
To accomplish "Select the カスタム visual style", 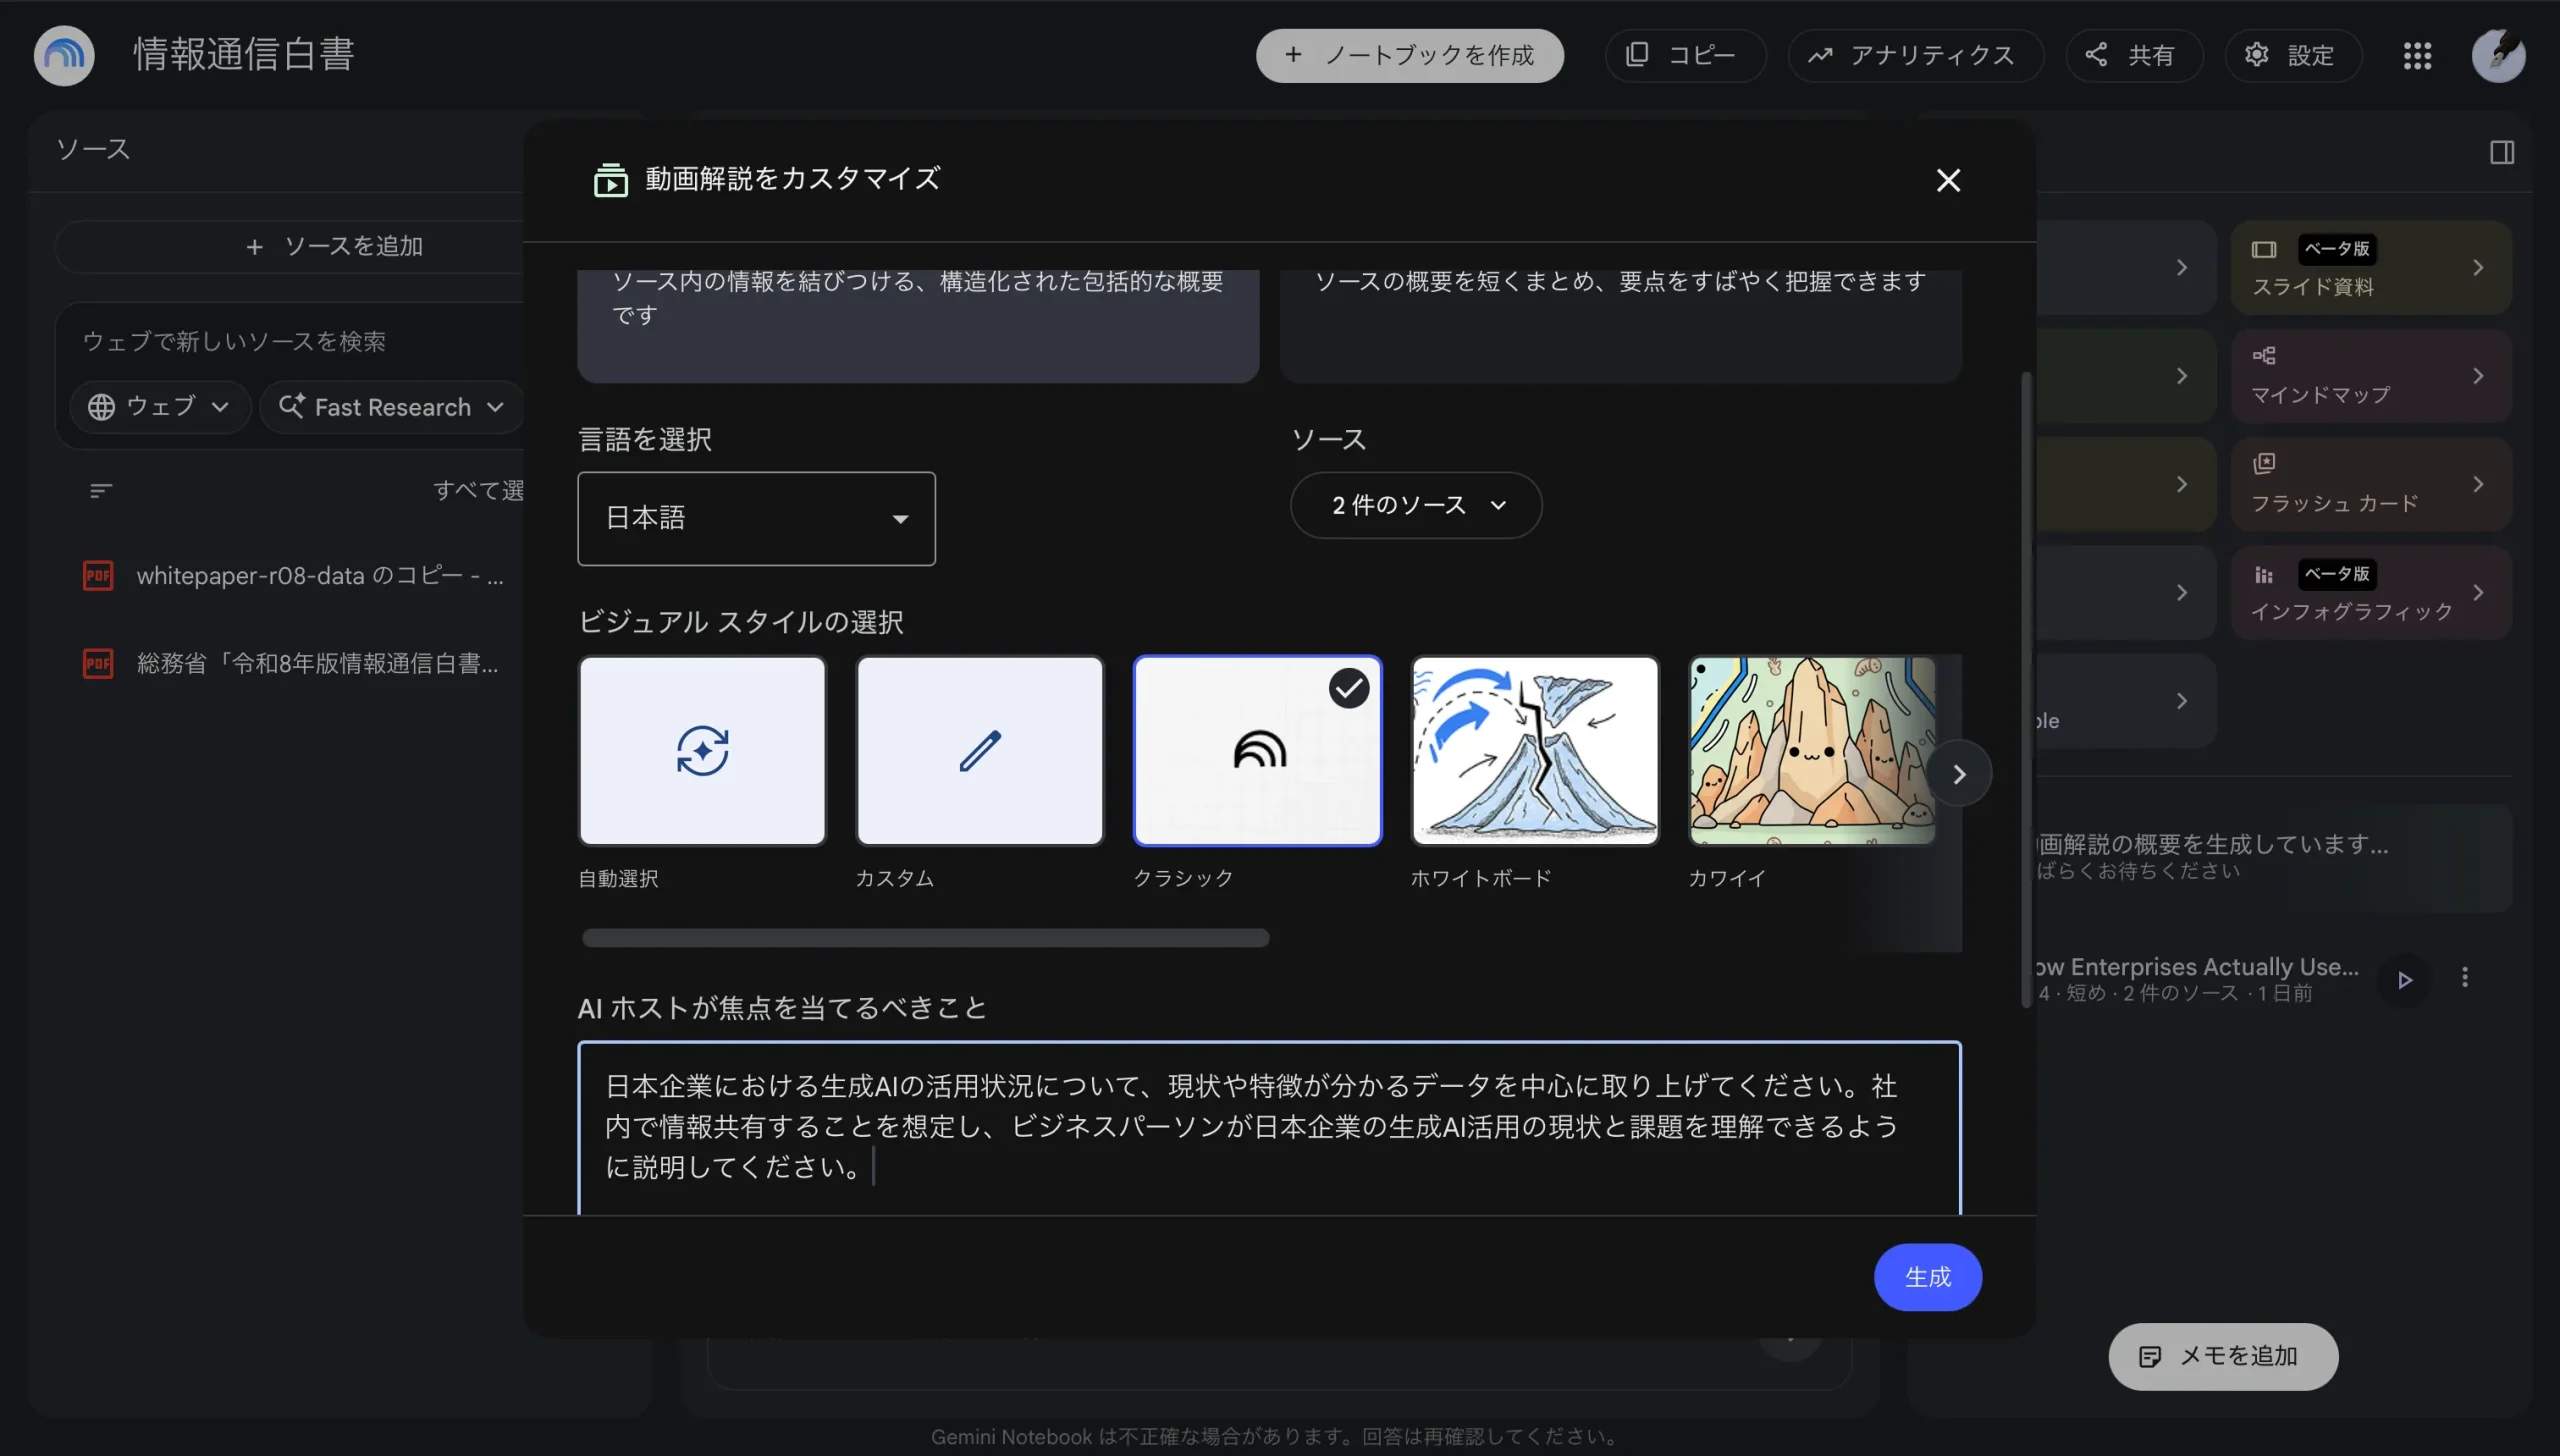I will (980, 750).
